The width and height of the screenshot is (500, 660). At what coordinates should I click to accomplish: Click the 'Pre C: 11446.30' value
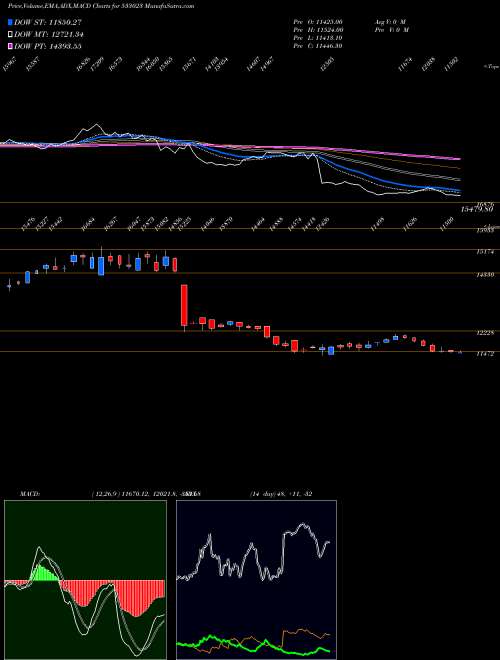318,46
